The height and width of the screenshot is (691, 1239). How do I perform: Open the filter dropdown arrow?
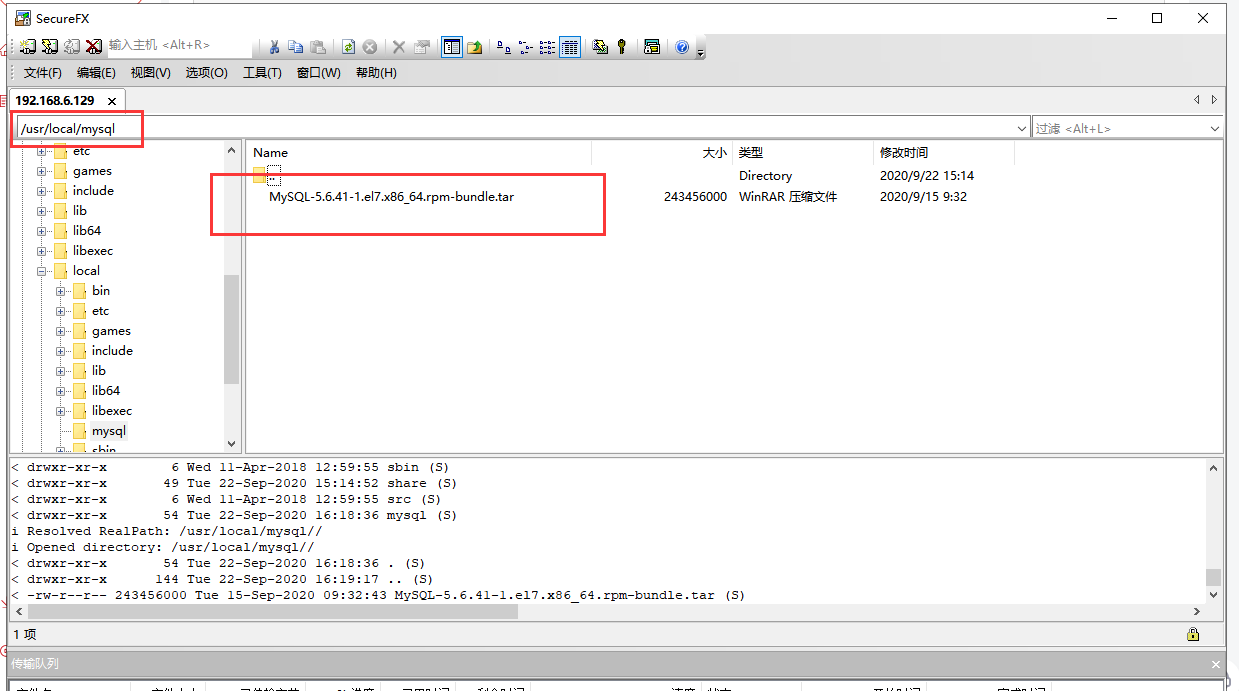tap(1214, 129)
